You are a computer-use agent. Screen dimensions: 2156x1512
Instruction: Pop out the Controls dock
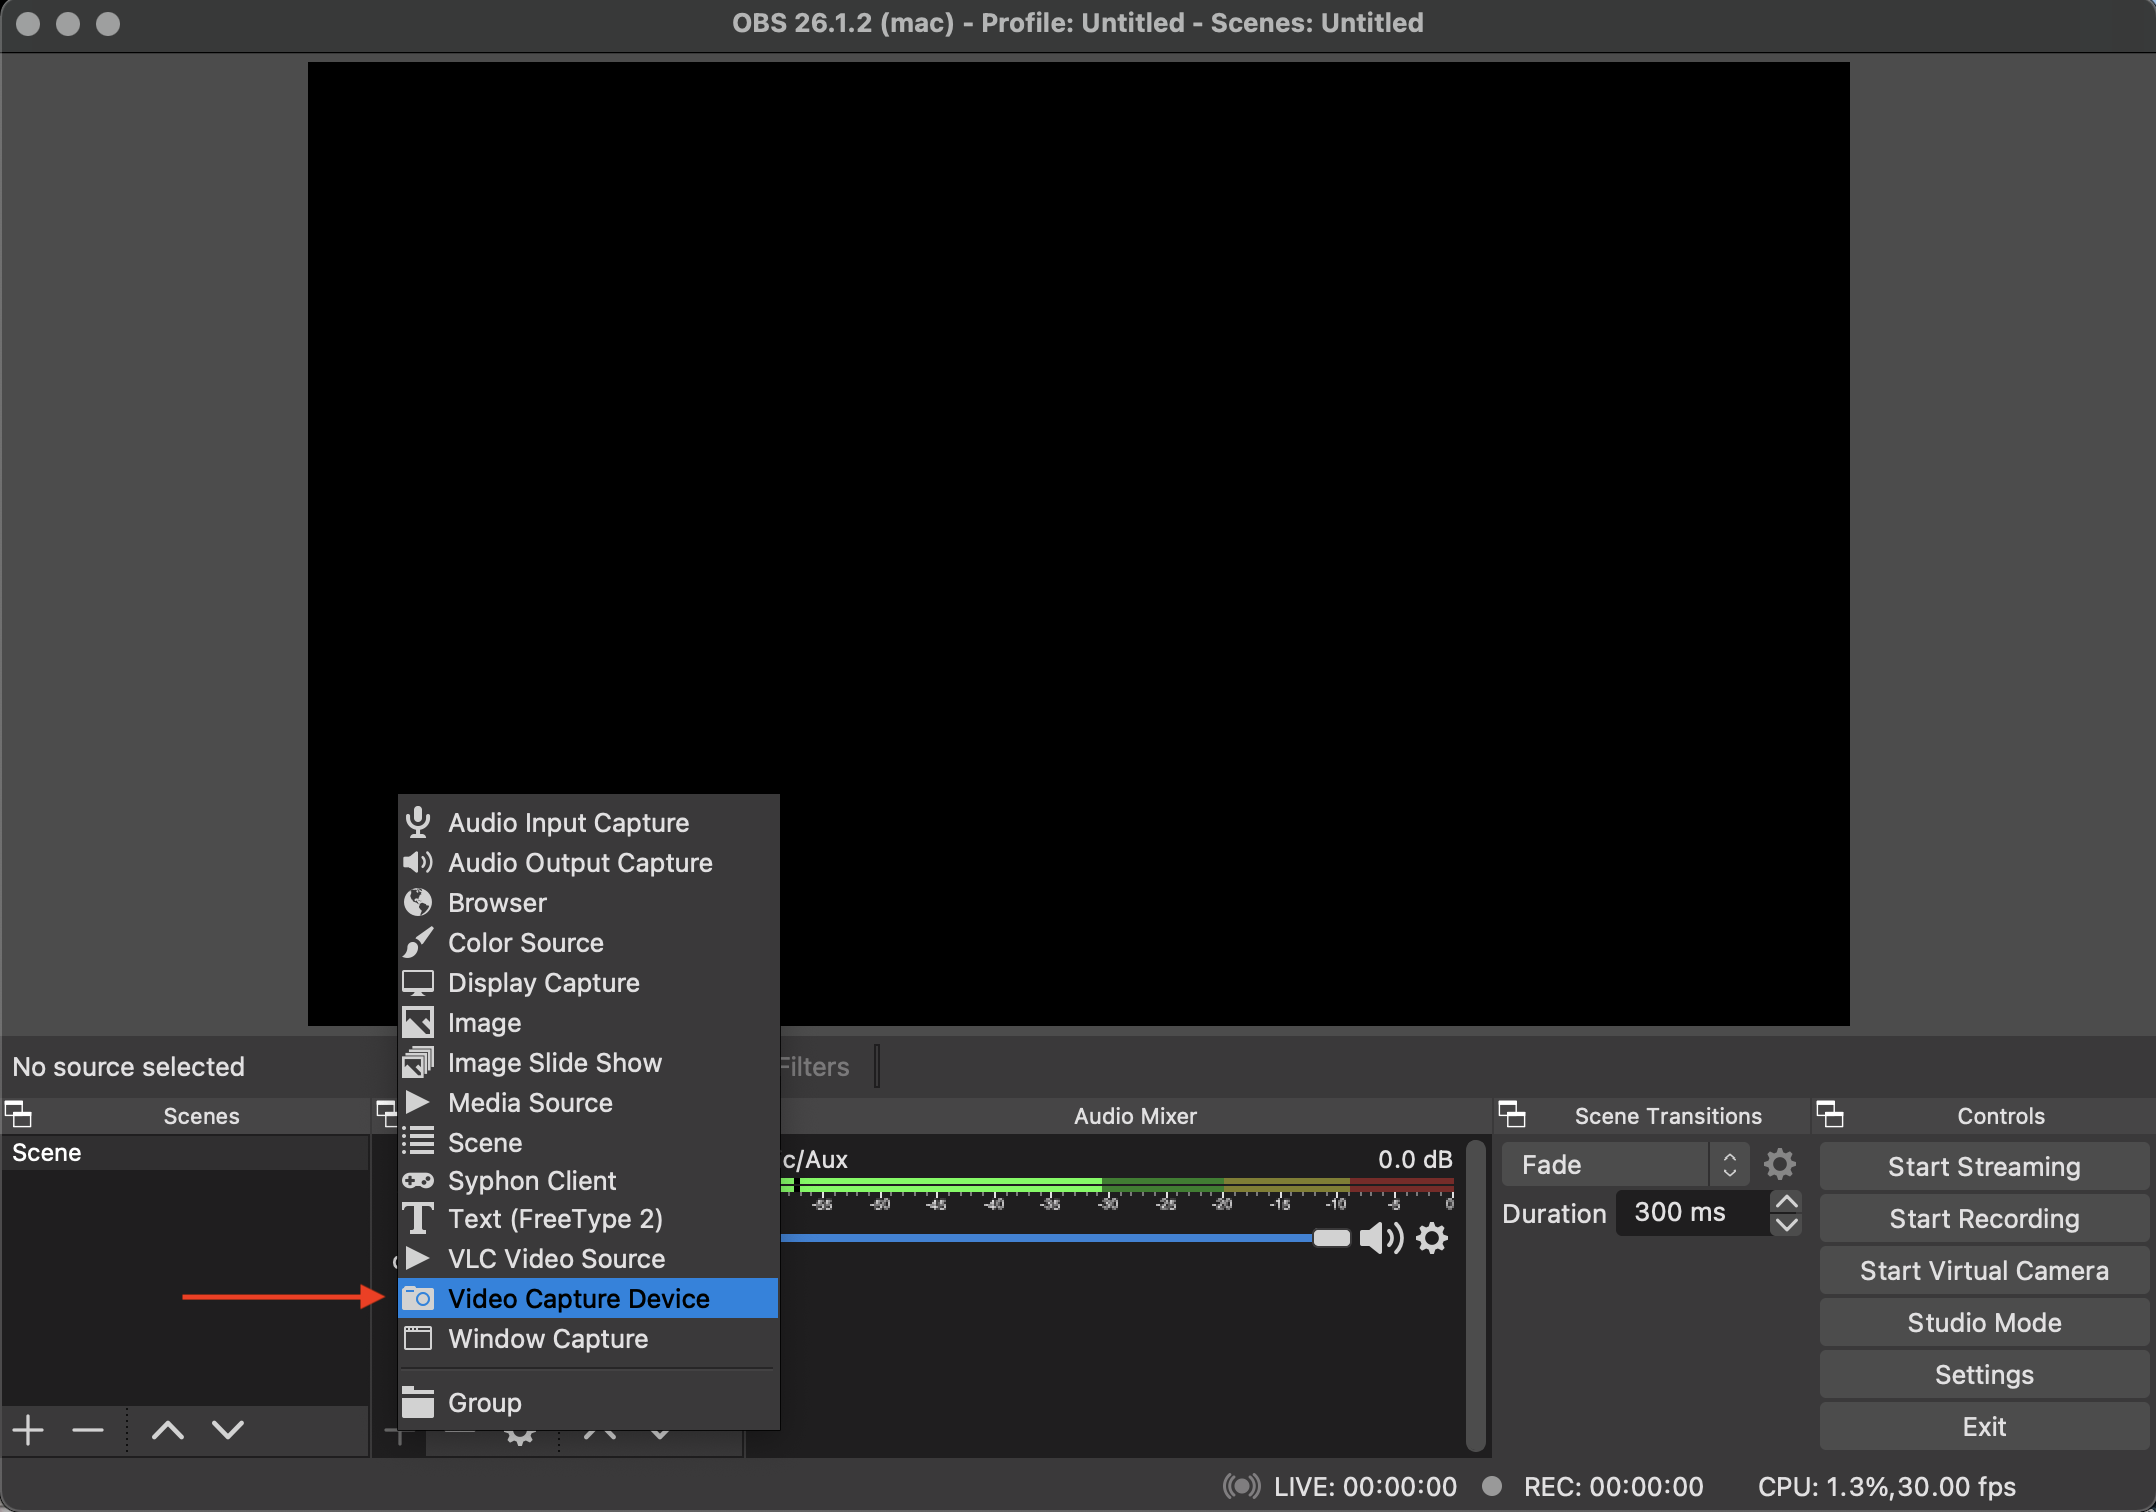(1831, 1114)
